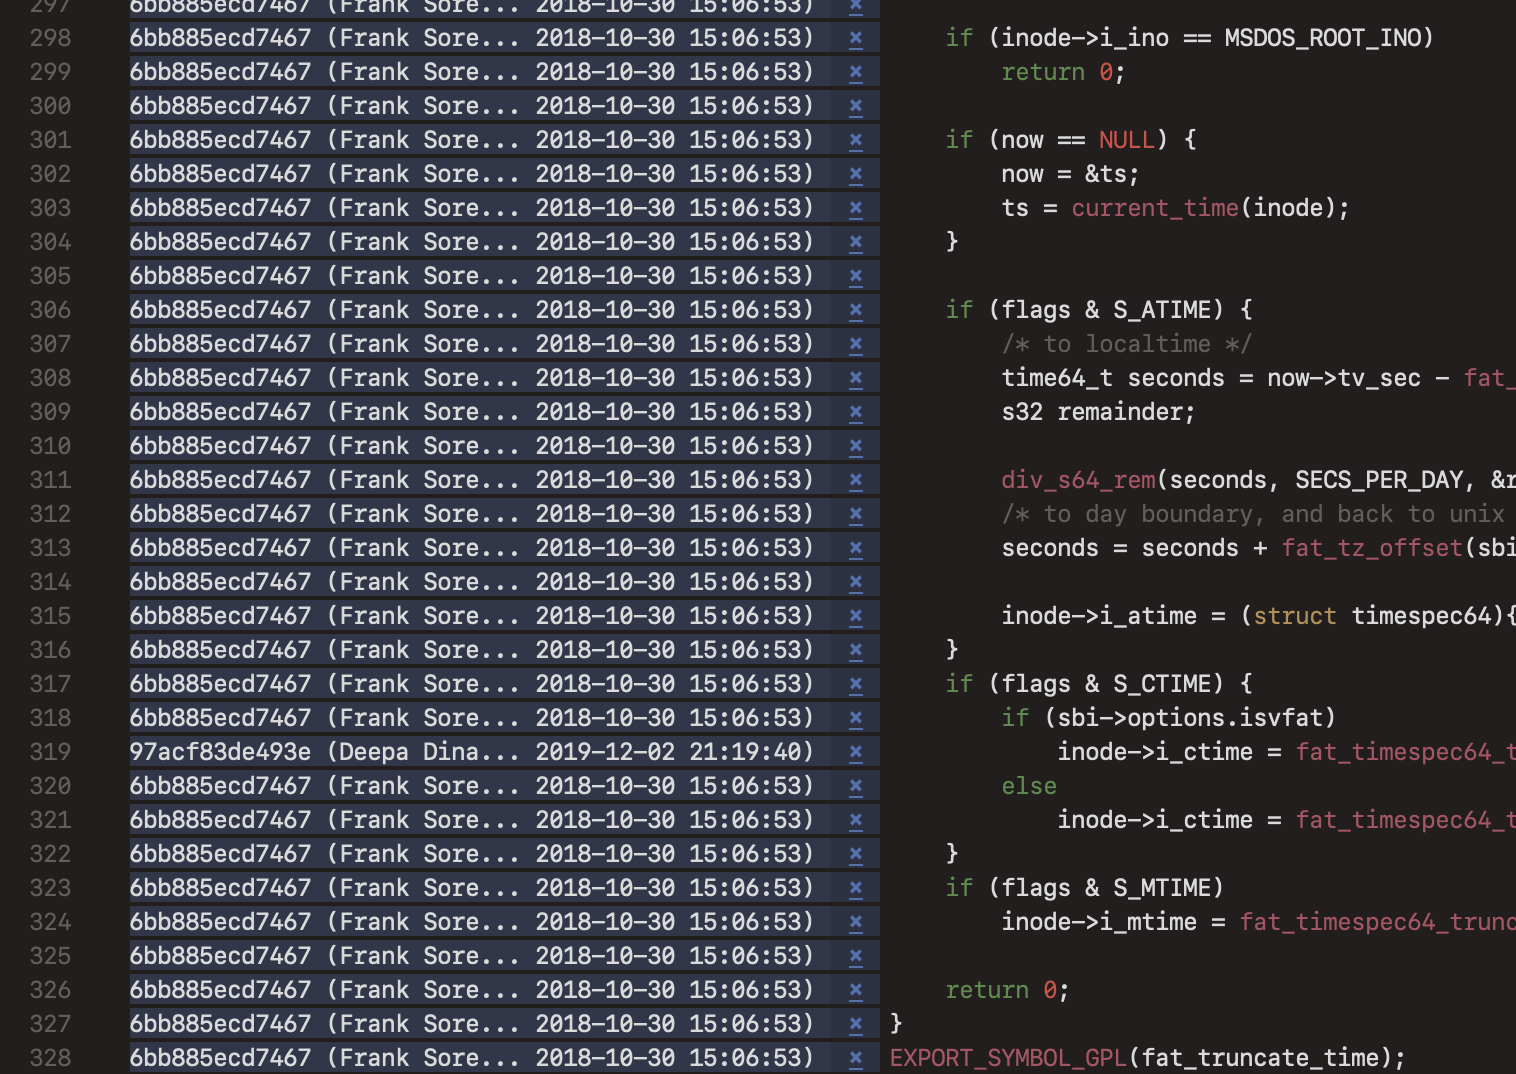The image size is (1516, 1074).
Task: Close the annotation marker on line 326
Action: click(855, 989)
